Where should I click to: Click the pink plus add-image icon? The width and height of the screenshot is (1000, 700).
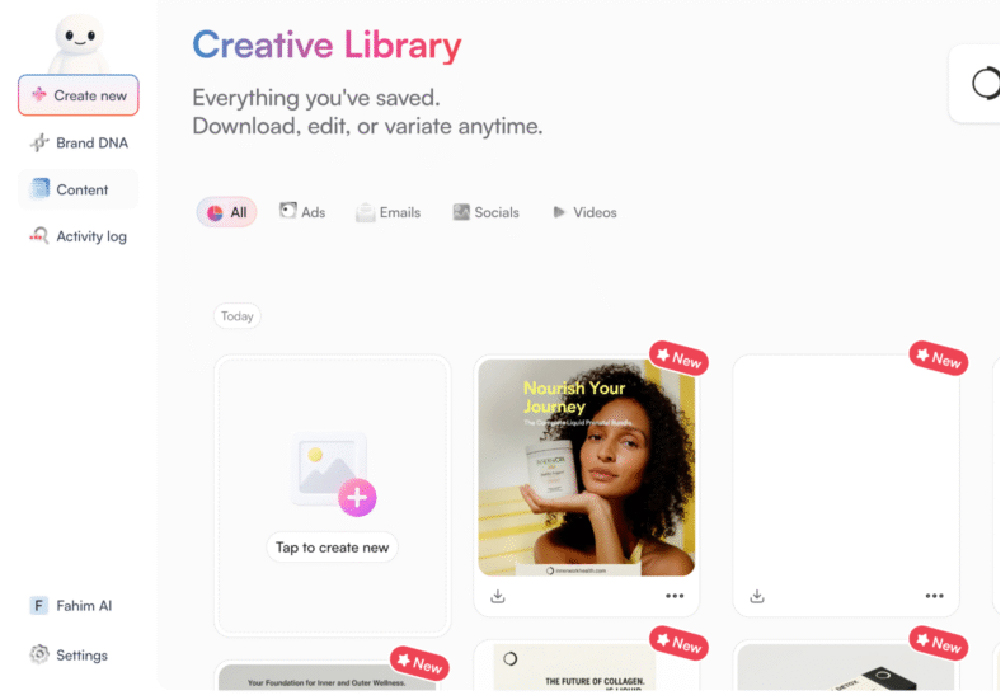[x=357, y=497]
